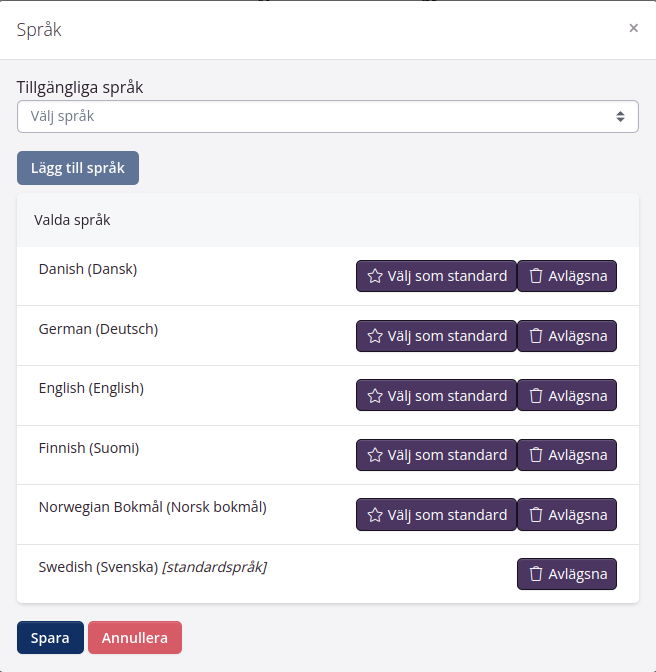Image resolution: width=656 pixels, height=672 pixels.
Task: Cancel with the Annullera button
Action: click(x=135, y=638)
